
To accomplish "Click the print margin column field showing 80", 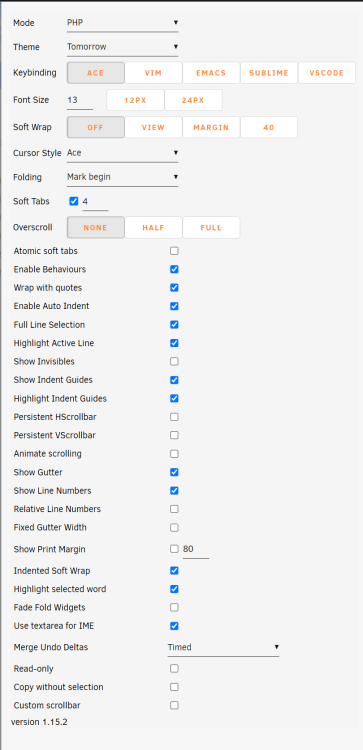I will click(196, 549).
